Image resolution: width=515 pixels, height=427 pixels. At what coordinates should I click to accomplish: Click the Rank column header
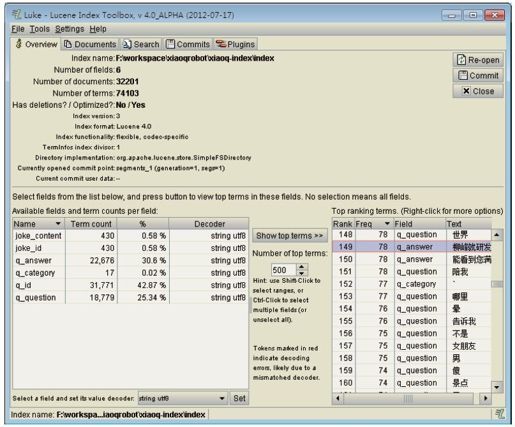click(x=343, y=224)
